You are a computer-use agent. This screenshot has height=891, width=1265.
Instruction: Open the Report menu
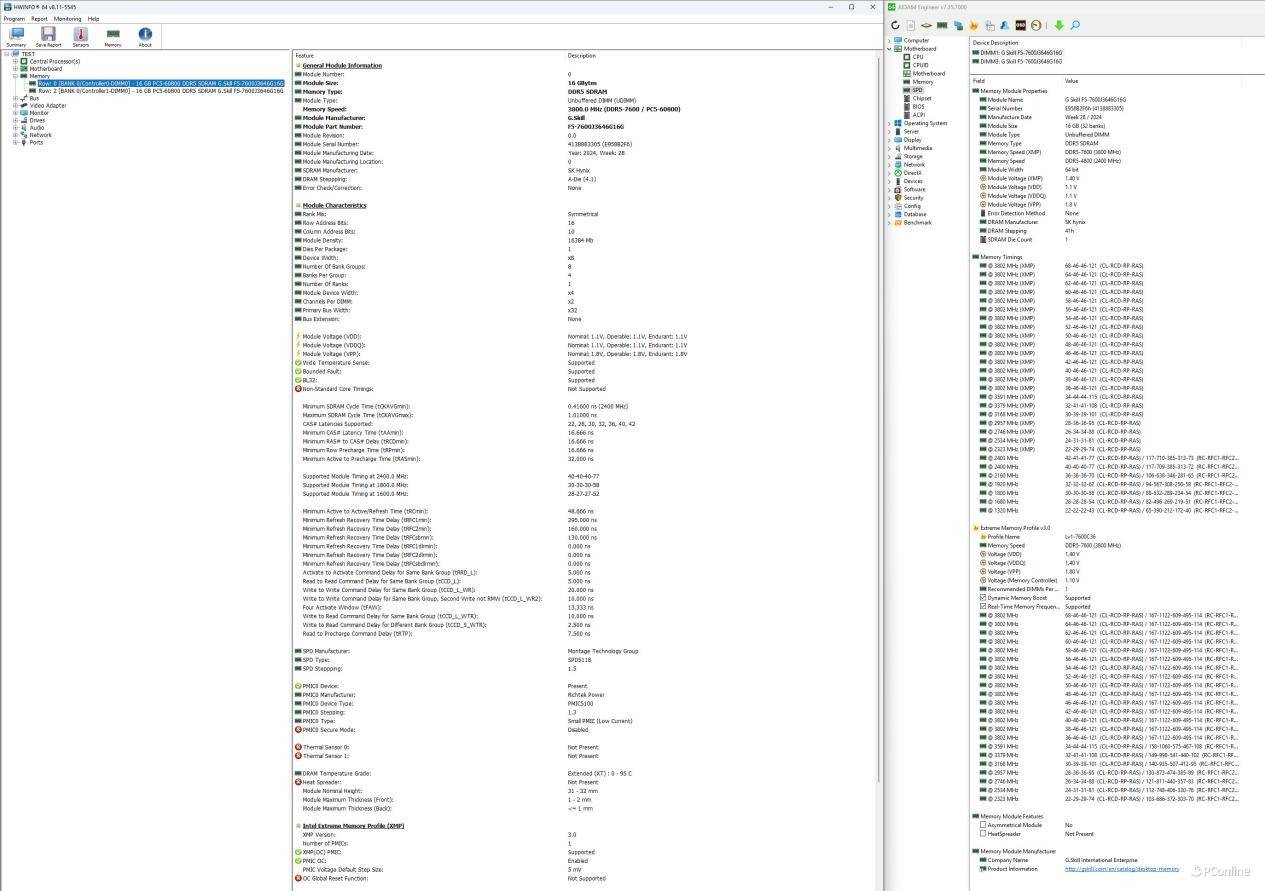pyautogui.click(x=39, y=19)
